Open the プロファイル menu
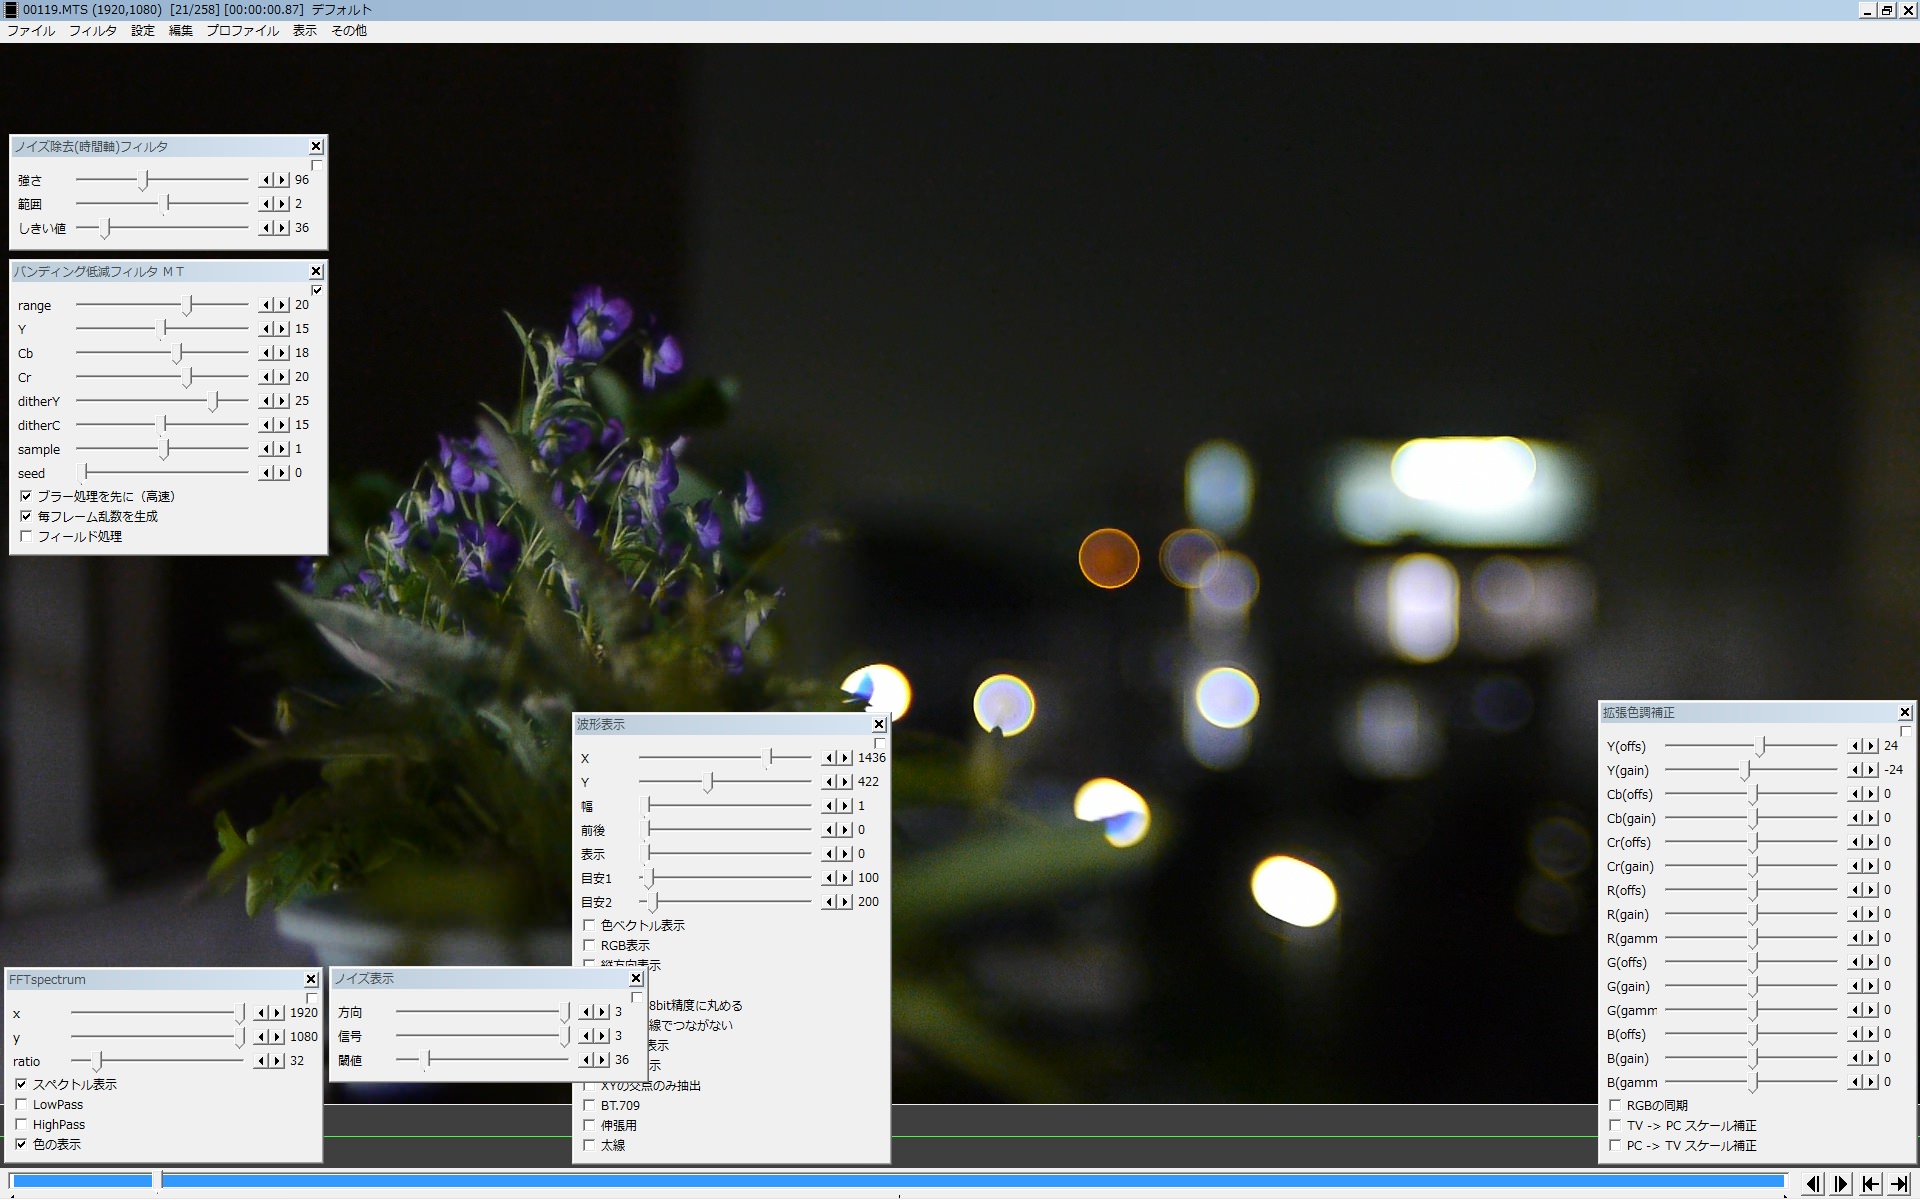This screenshot has height=1200, width=1920. point(242,31)
